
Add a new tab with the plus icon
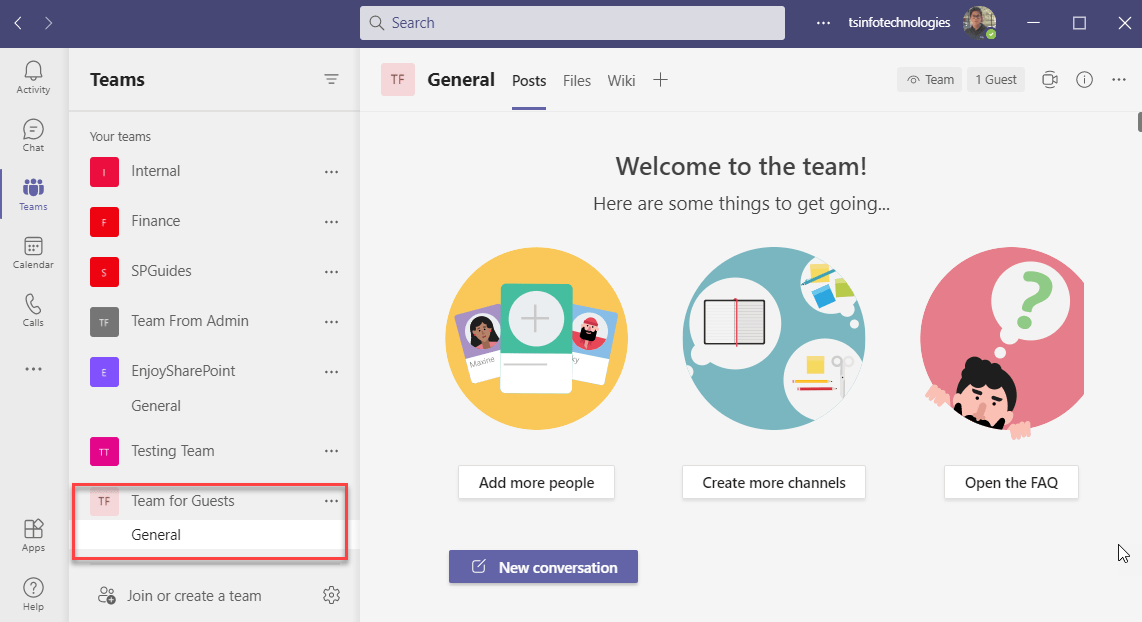tap(660, 80)
